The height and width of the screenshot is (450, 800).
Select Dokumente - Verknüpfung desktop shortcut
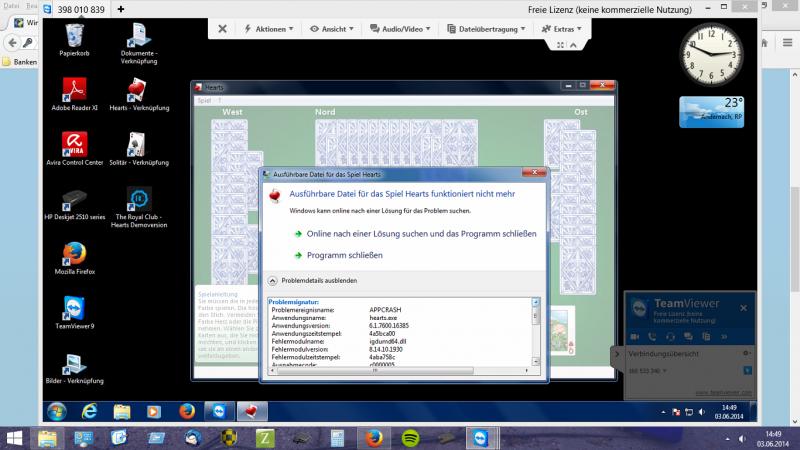pyautogui.click(x=139, y=43)
